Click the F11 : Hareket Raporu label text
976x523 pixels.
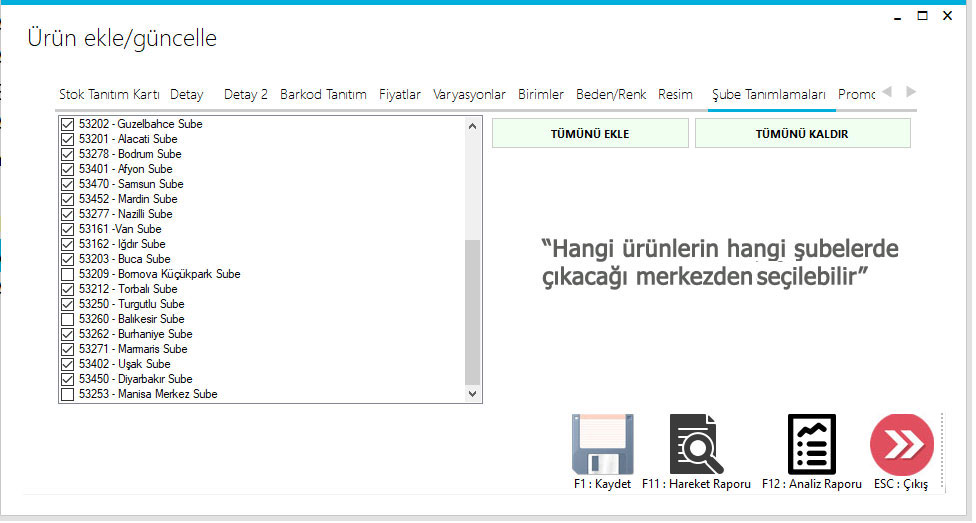[697, 484]
